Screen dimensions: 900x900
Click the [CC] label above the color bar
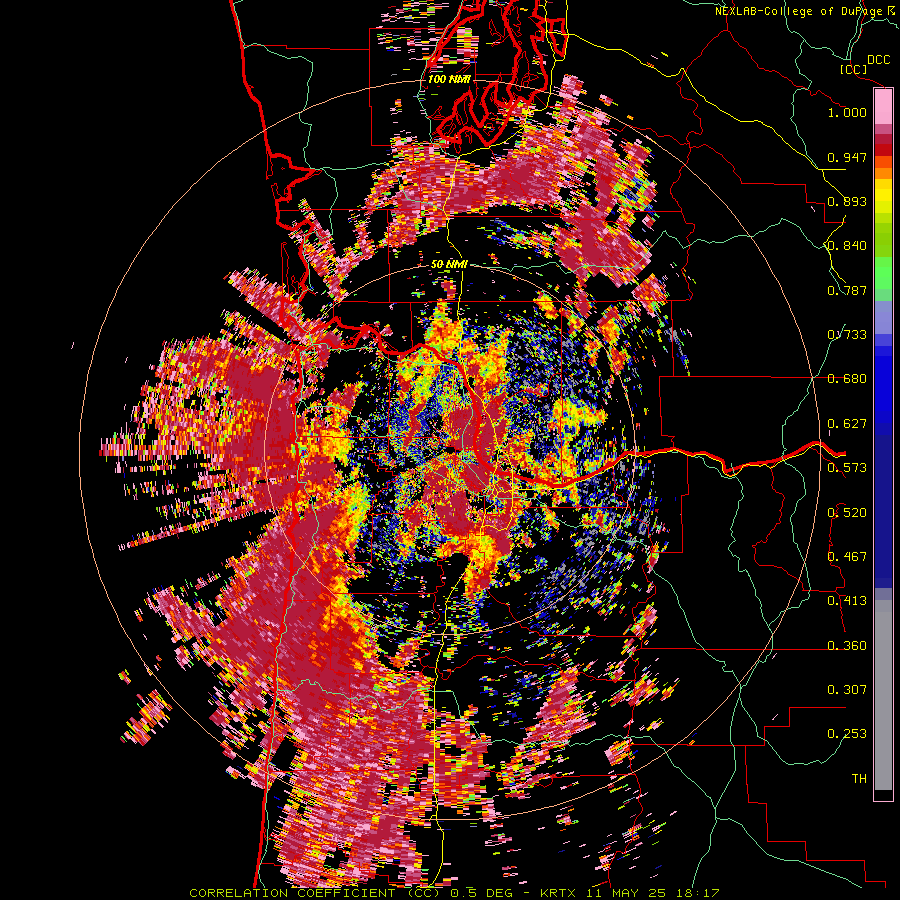coord(854,69)
